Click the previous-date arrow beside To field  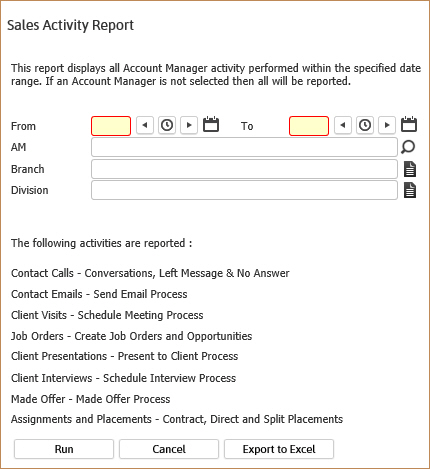point(343,125)
